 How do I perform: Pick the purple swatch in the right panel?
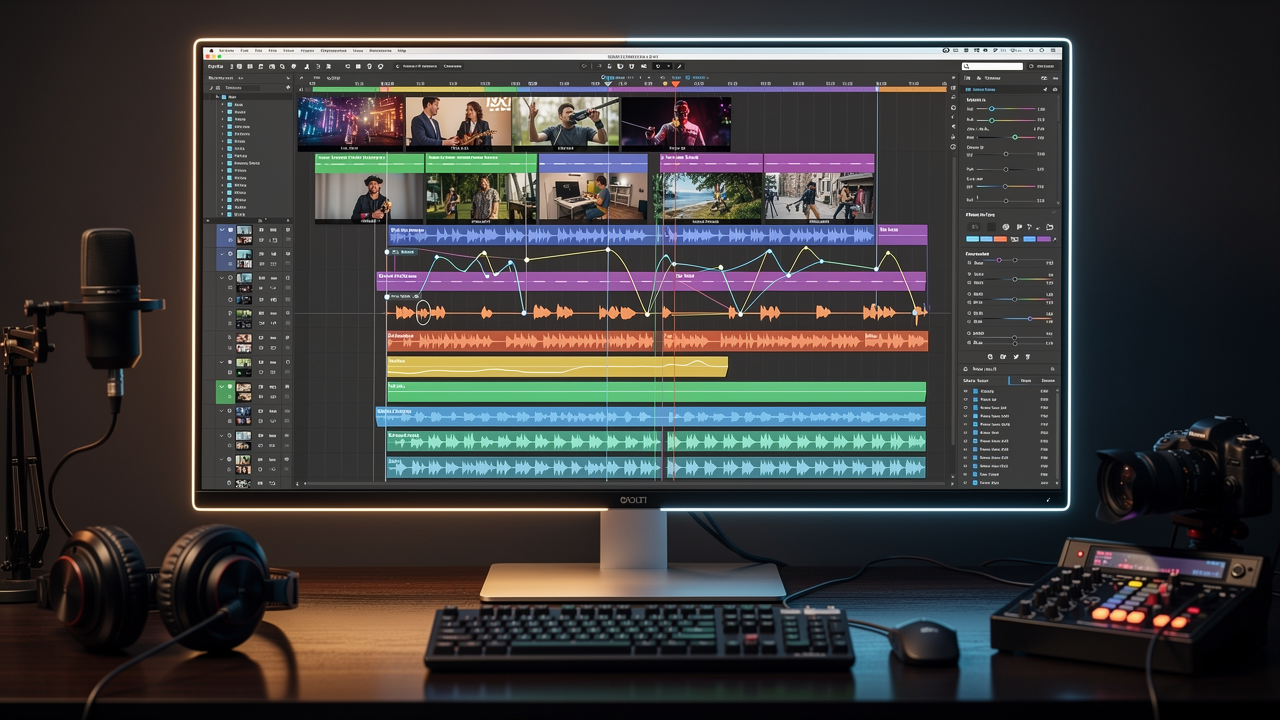(1043, 239)
